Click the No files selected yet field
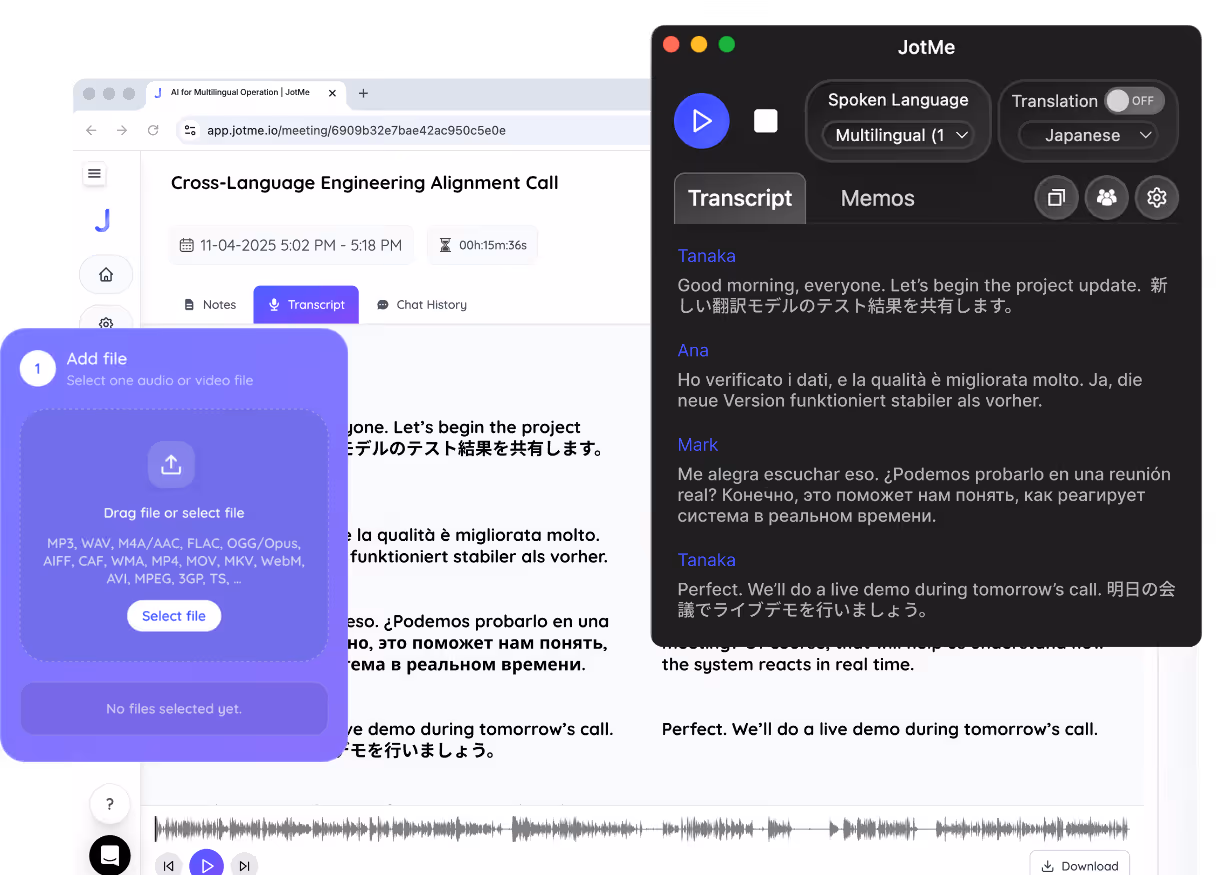 (174, 709)
